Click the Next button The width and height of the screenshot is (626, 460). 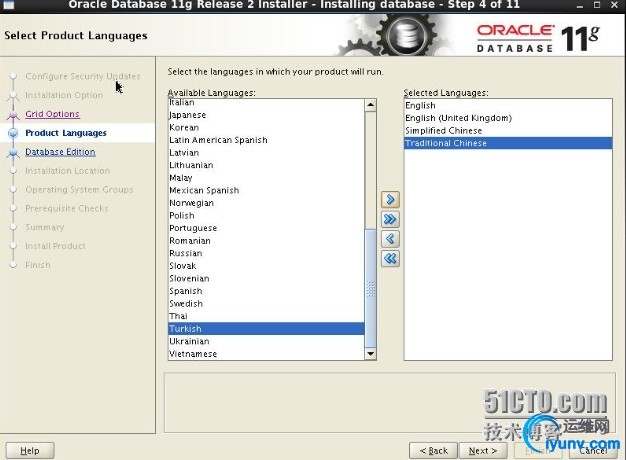(x=483, y=450)
